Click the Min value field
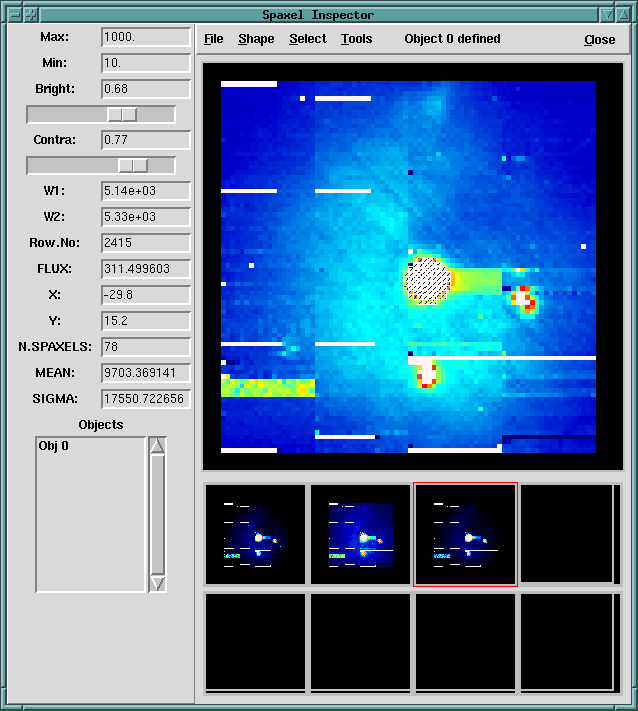638x711 pixels. point(146,63)
